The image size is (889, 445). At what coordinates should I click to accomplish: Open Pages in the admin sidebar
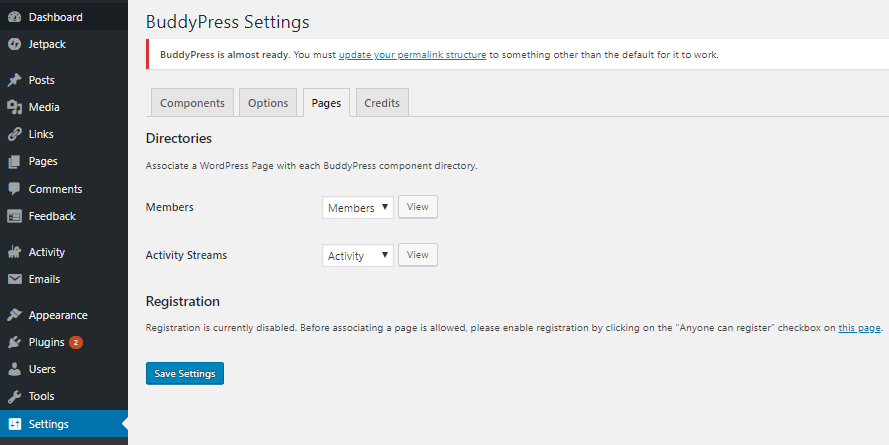(x=43, y=162)
